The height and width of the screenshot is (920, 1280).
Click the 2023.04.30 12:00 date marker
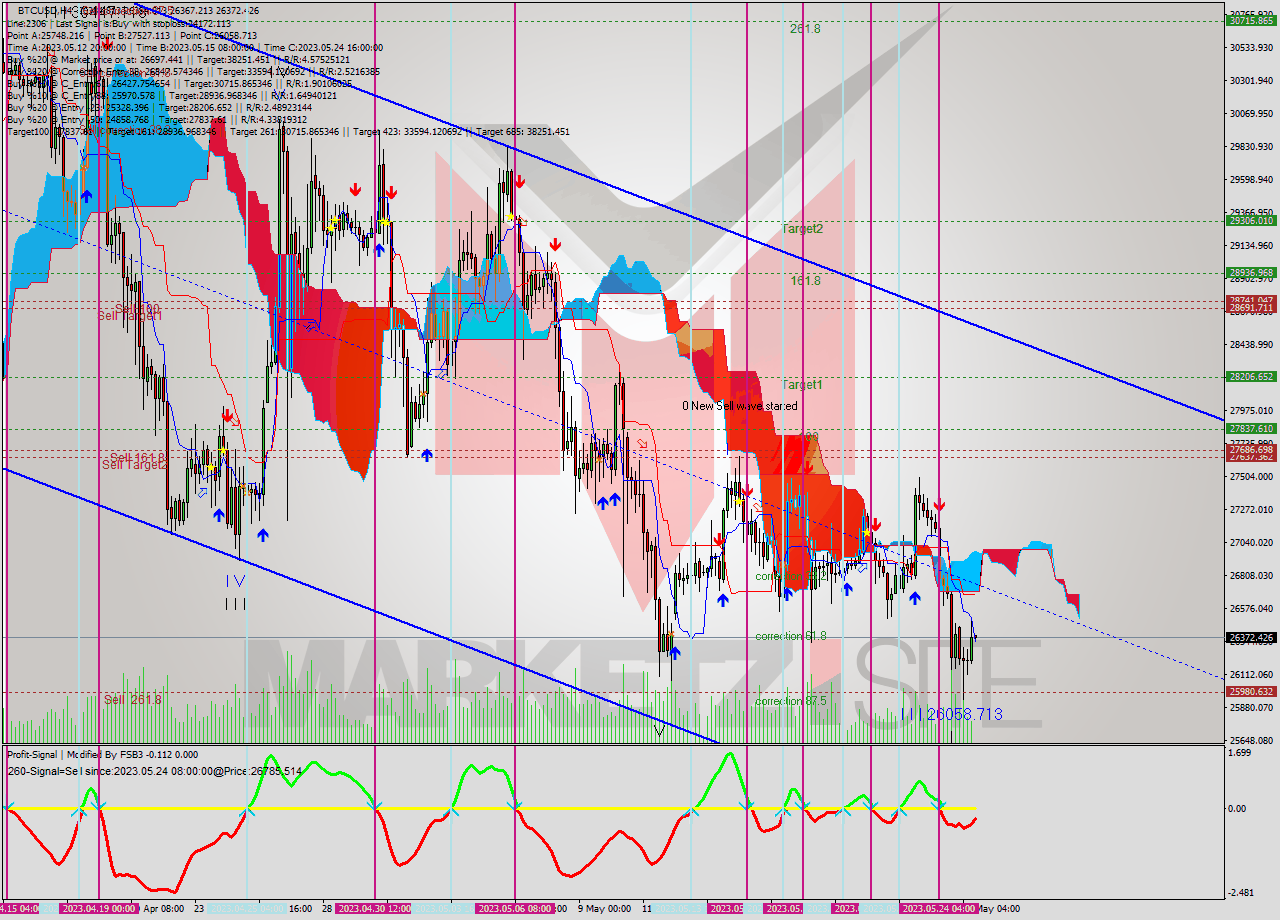click(x=374, y=909)
